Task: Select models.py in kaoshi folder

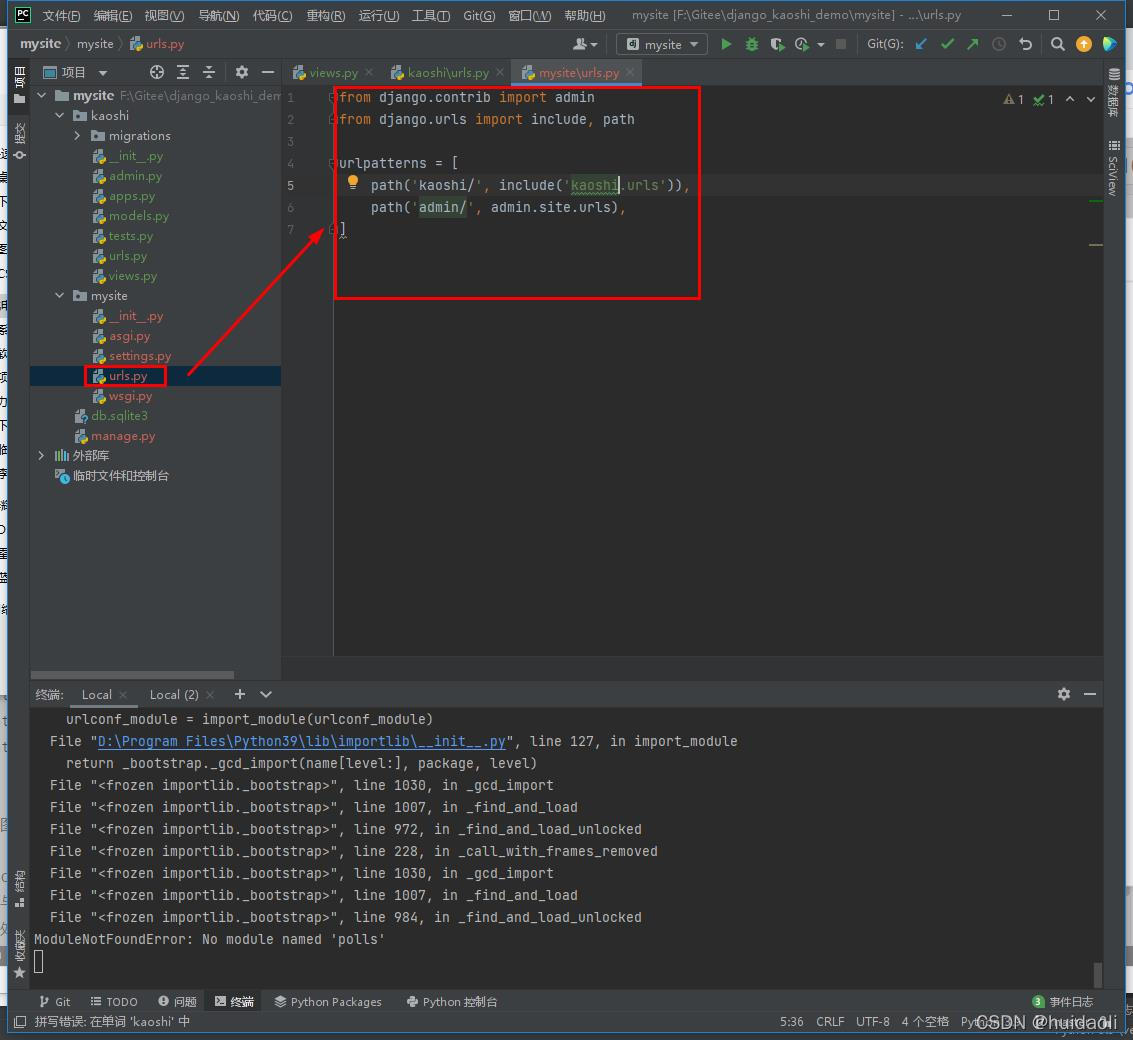Action: click(x=139, y=216)
